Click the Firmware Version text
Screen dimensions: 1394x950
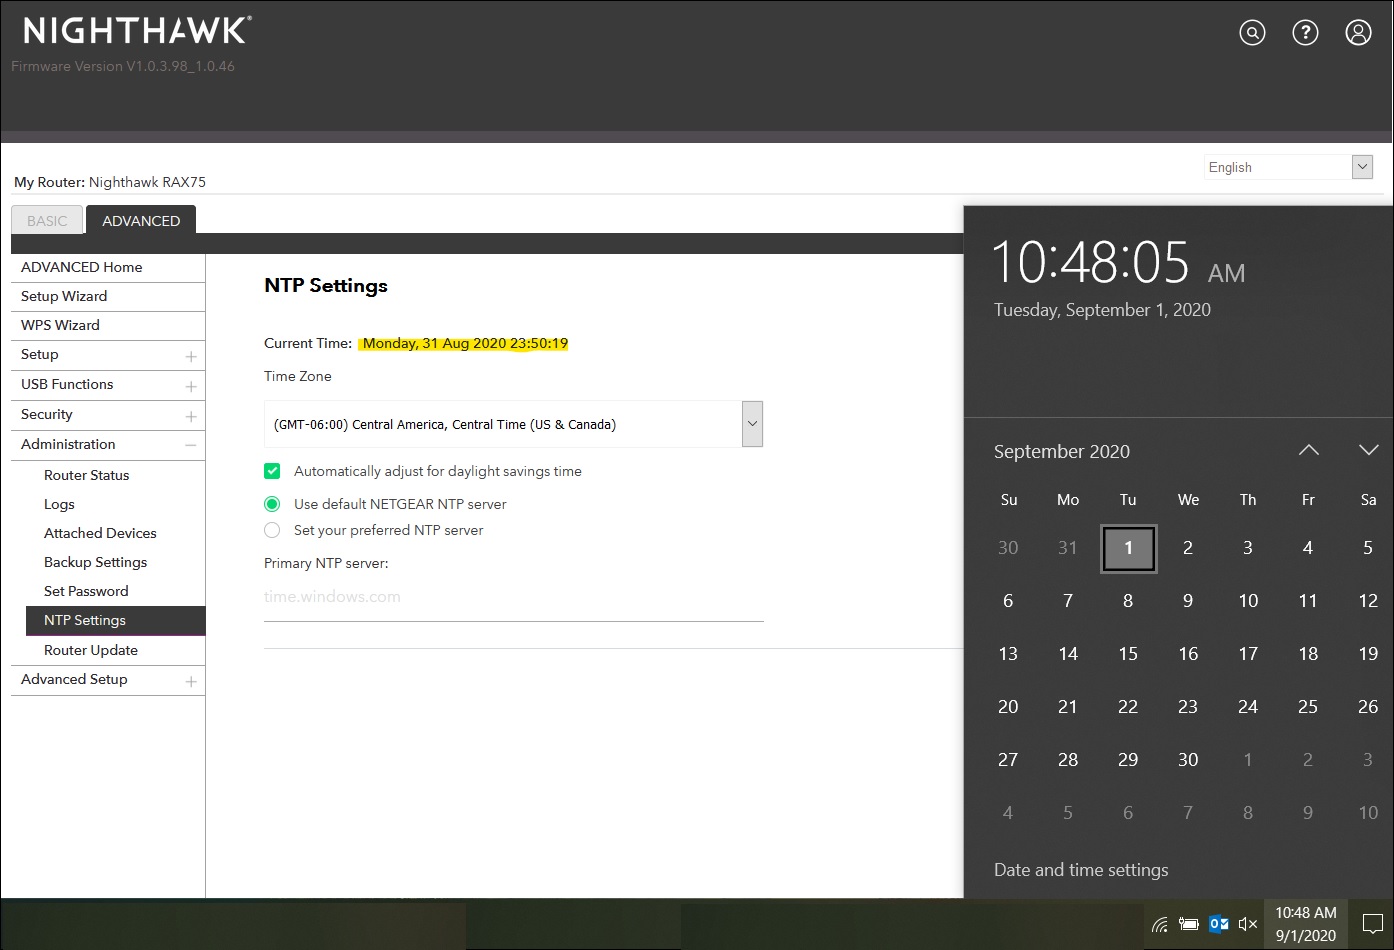click(x=123, y=66)
